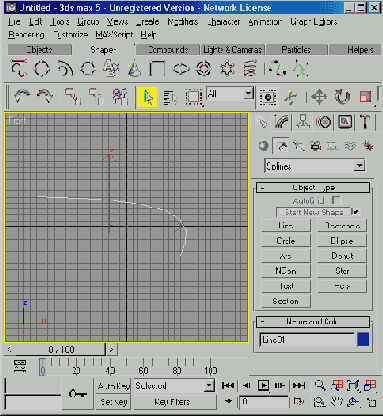383x416 pixels.
Task: Activate the Select and Scale tool
Action: click(366, 97)
